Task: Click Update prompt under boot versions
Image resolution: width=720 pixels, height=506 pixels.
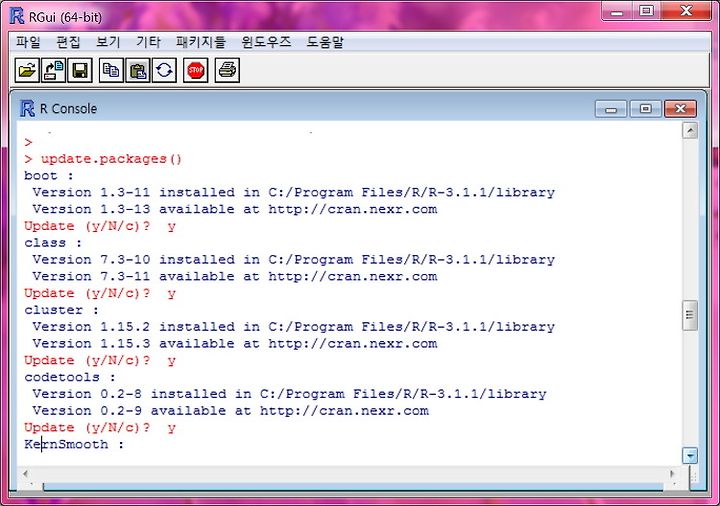Action: point(100,226)
